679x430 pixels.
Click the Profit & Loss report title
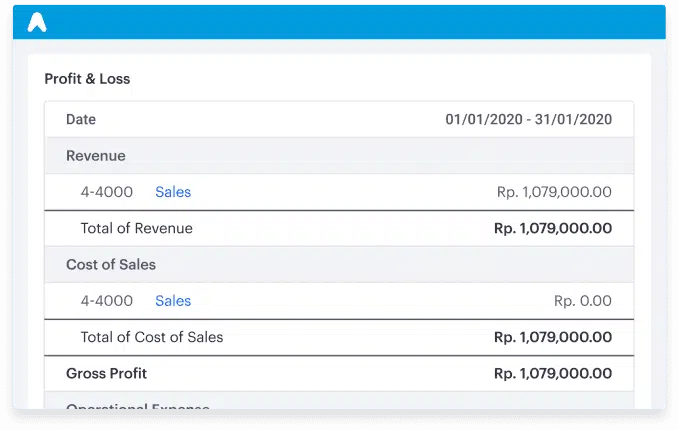tap(87, 78)
